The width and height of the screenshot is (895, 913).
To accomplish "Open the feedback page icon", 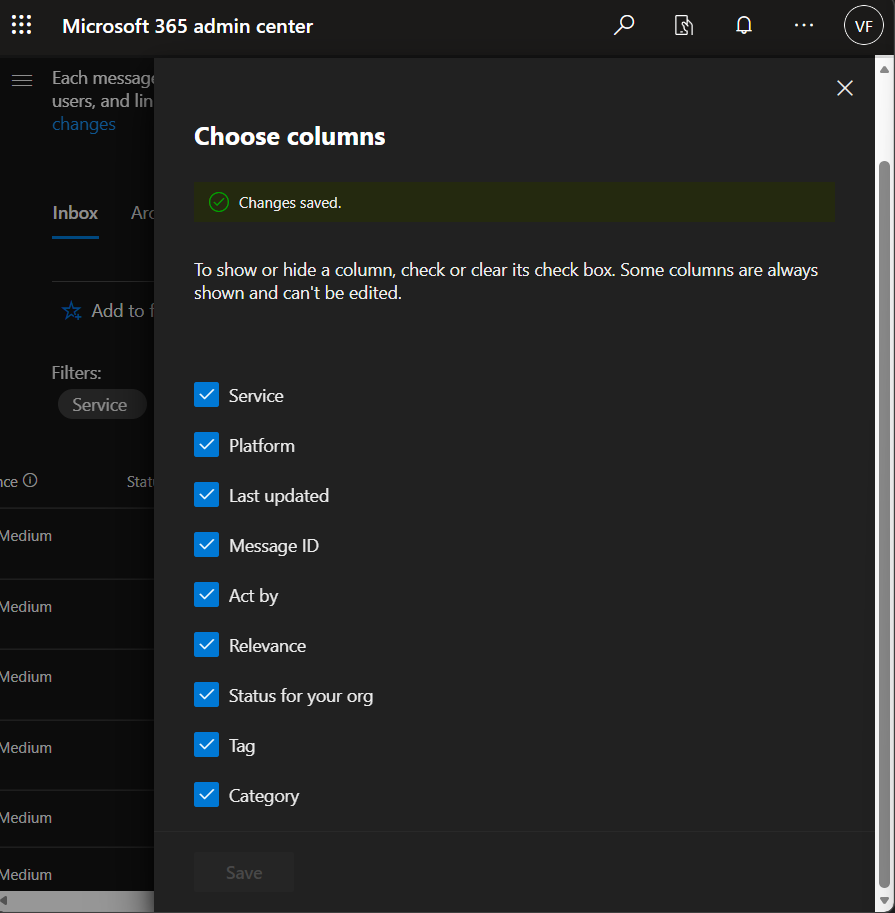I will [684, 25].
